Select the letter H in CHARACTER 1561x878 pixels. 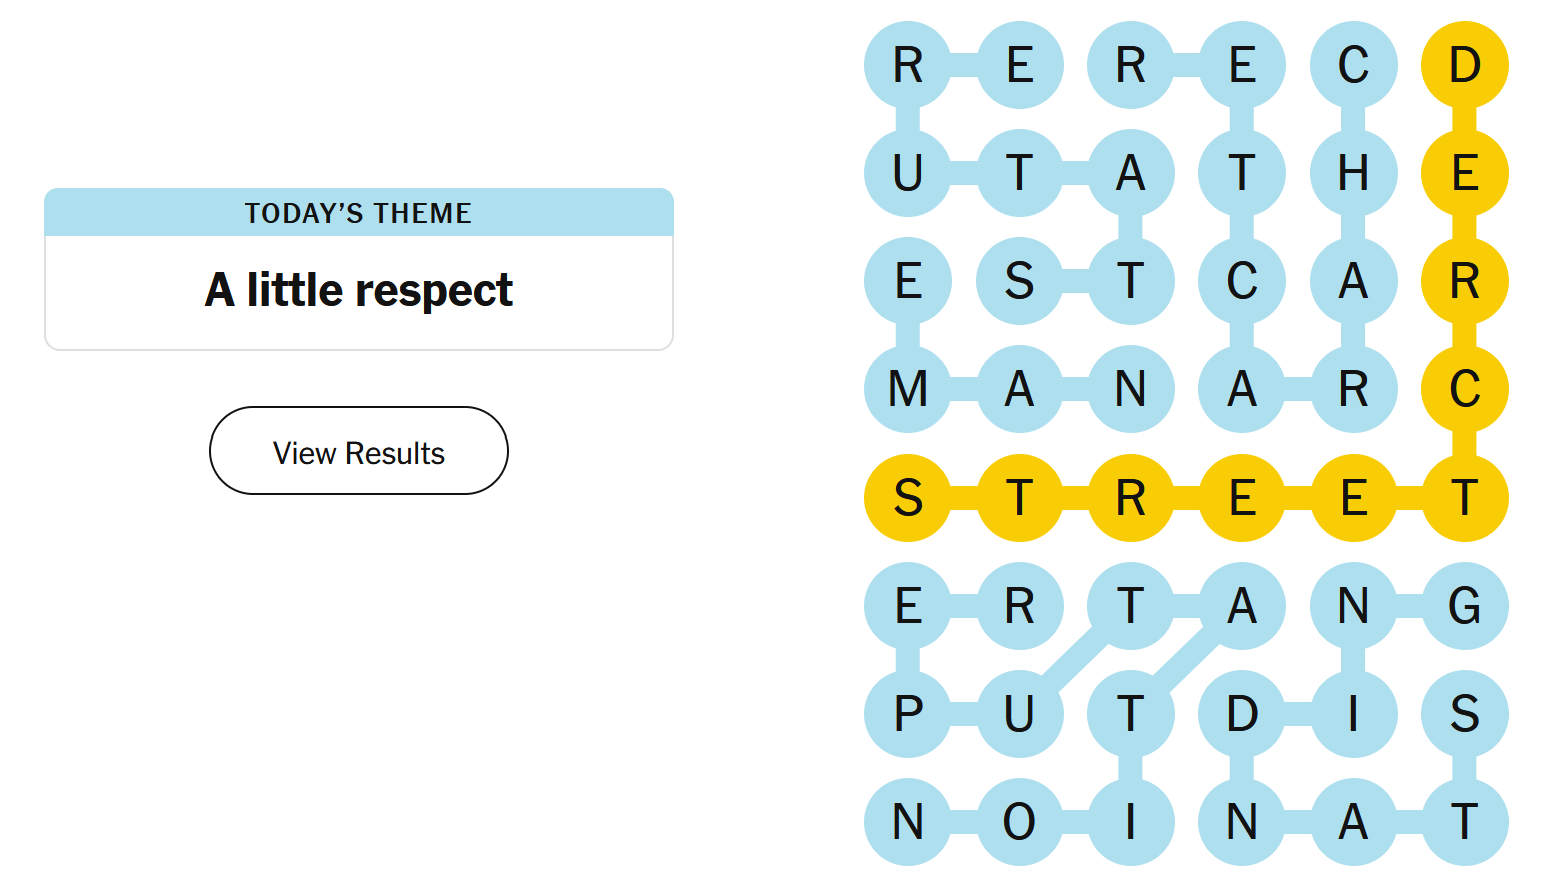(x=1353, y=173)
